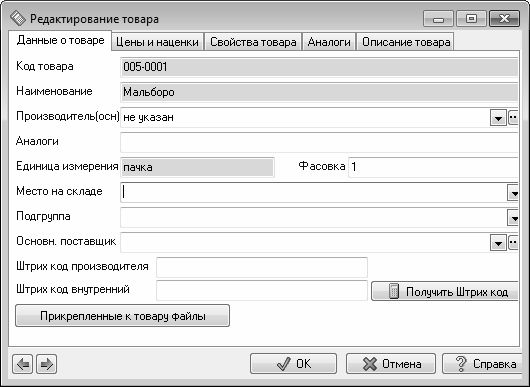530x387 pixels.
Task: Switch to the Свойства товара tab
Action: click(253, 42)
